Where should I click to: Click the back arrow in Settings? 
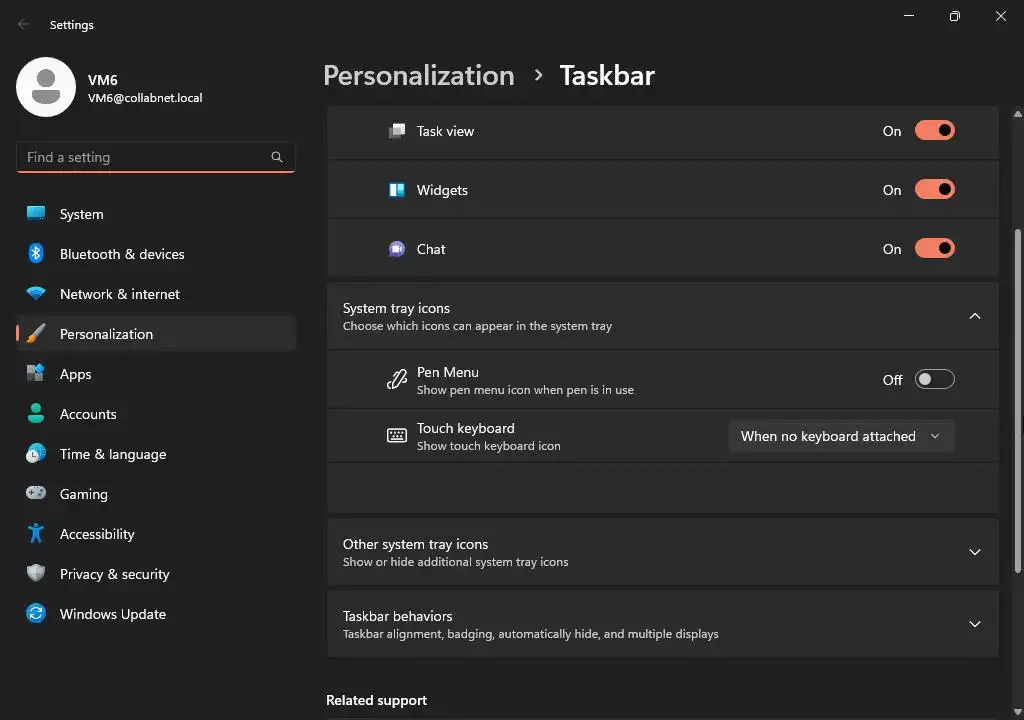pos(24,25)
